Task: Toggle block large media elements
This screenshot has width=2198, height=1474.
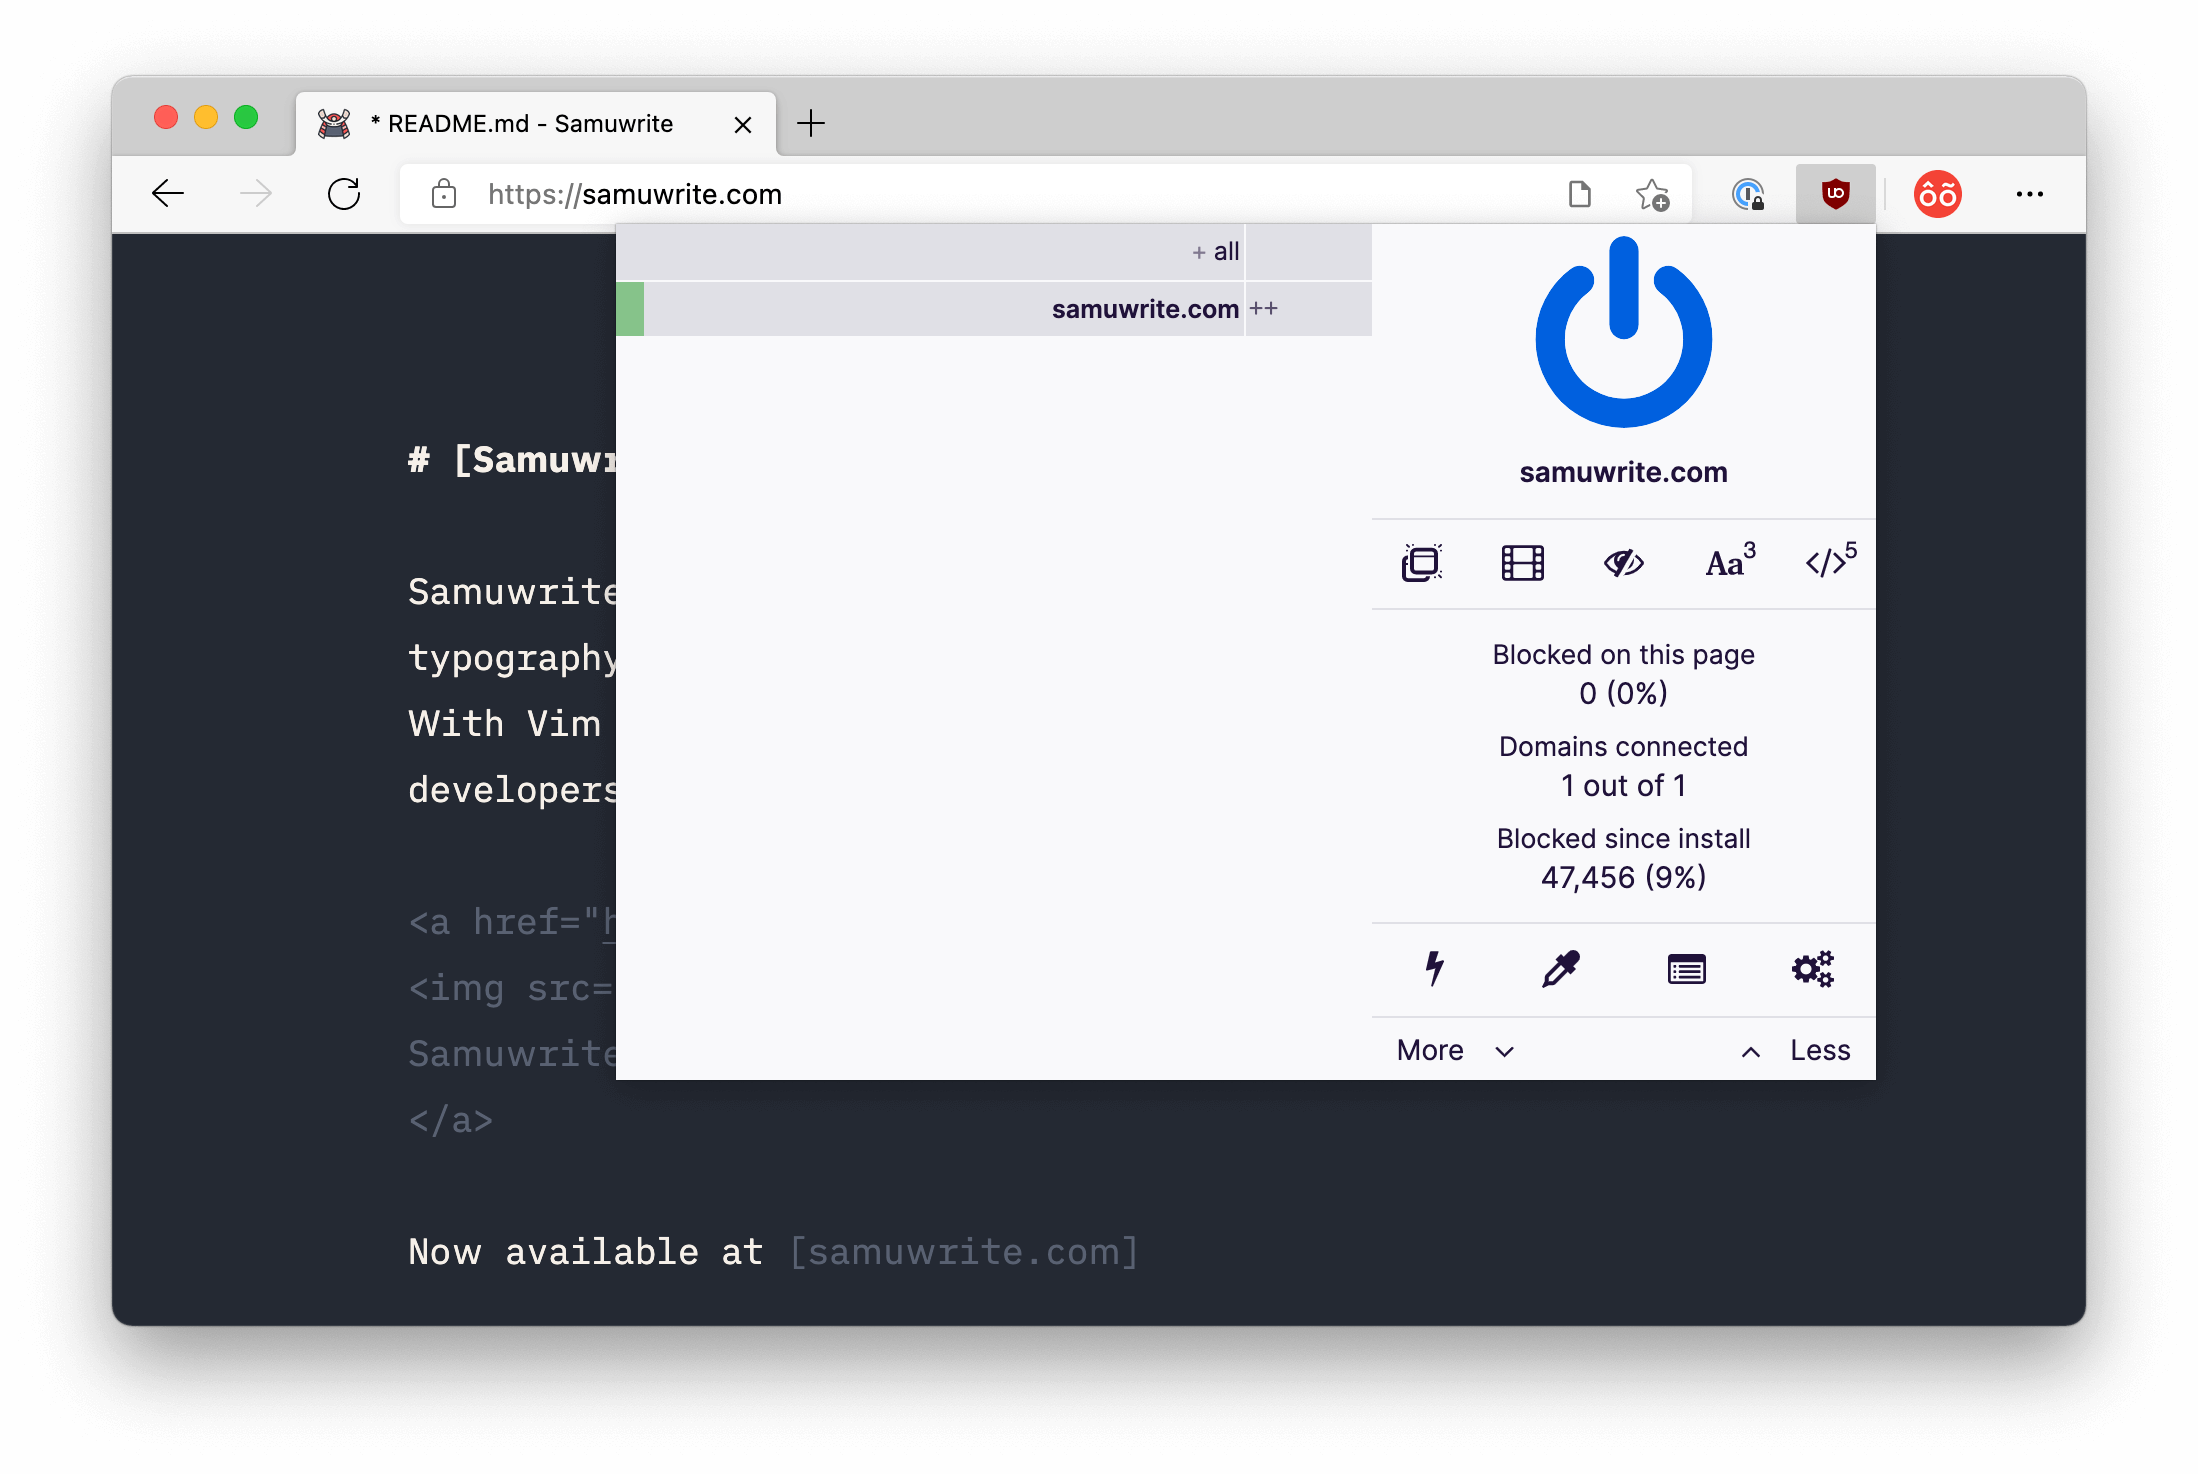Action: coord(1522,563)
